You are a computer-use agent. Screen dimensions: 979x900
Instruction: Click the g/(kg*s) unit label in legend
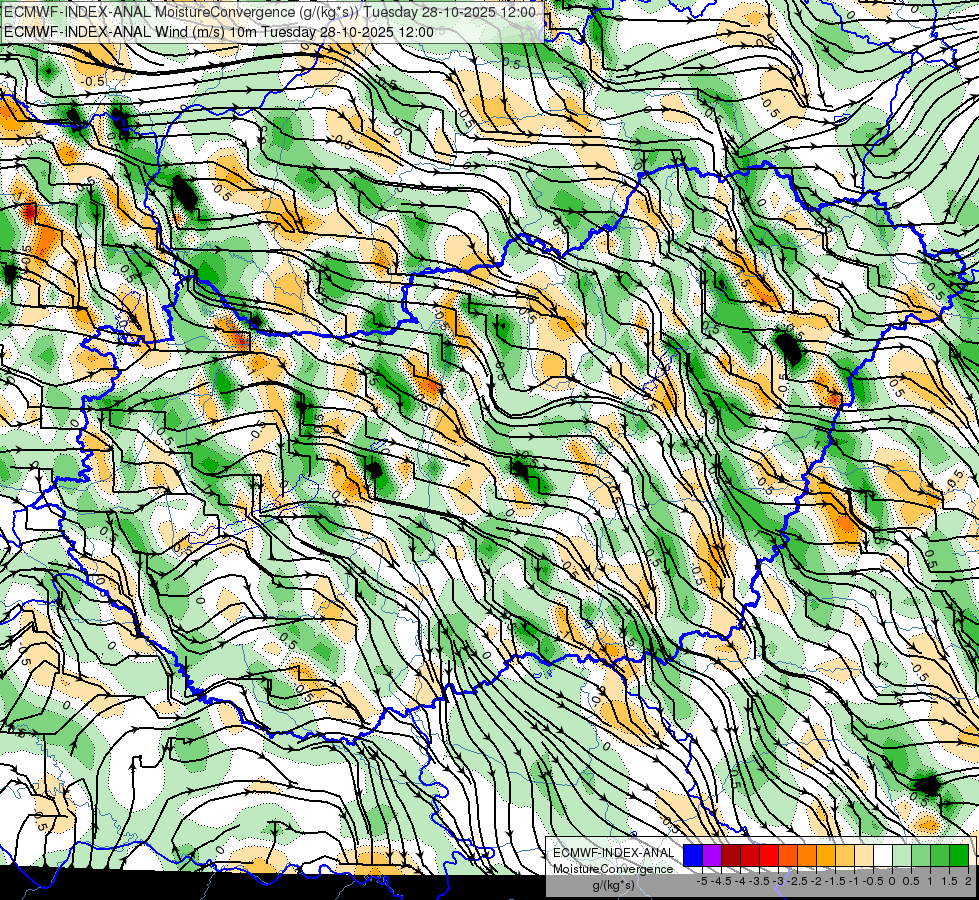[613, 885]
